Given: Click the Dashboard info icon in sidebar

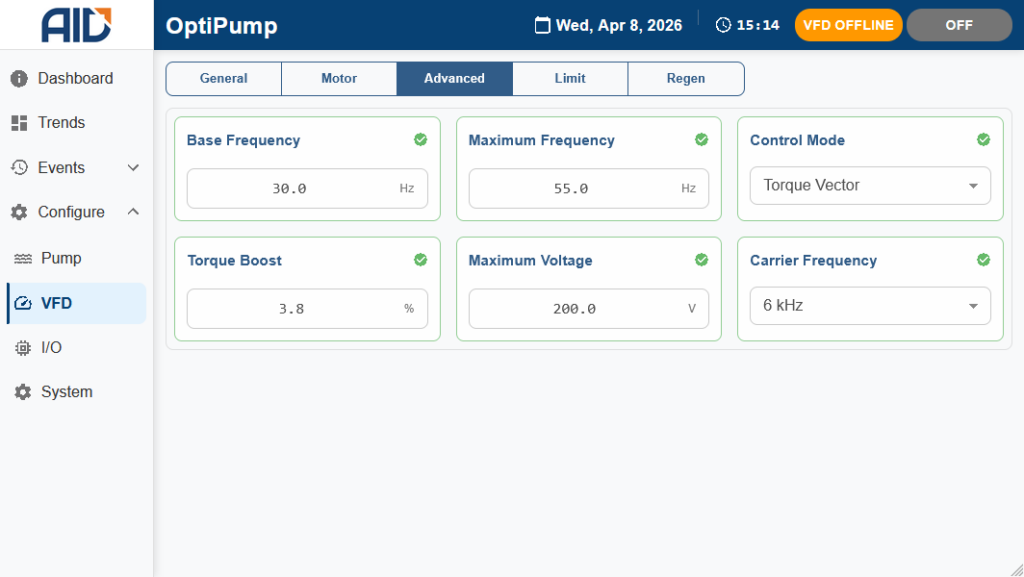Looking at the screenshot, I should (x=19, y=78).
